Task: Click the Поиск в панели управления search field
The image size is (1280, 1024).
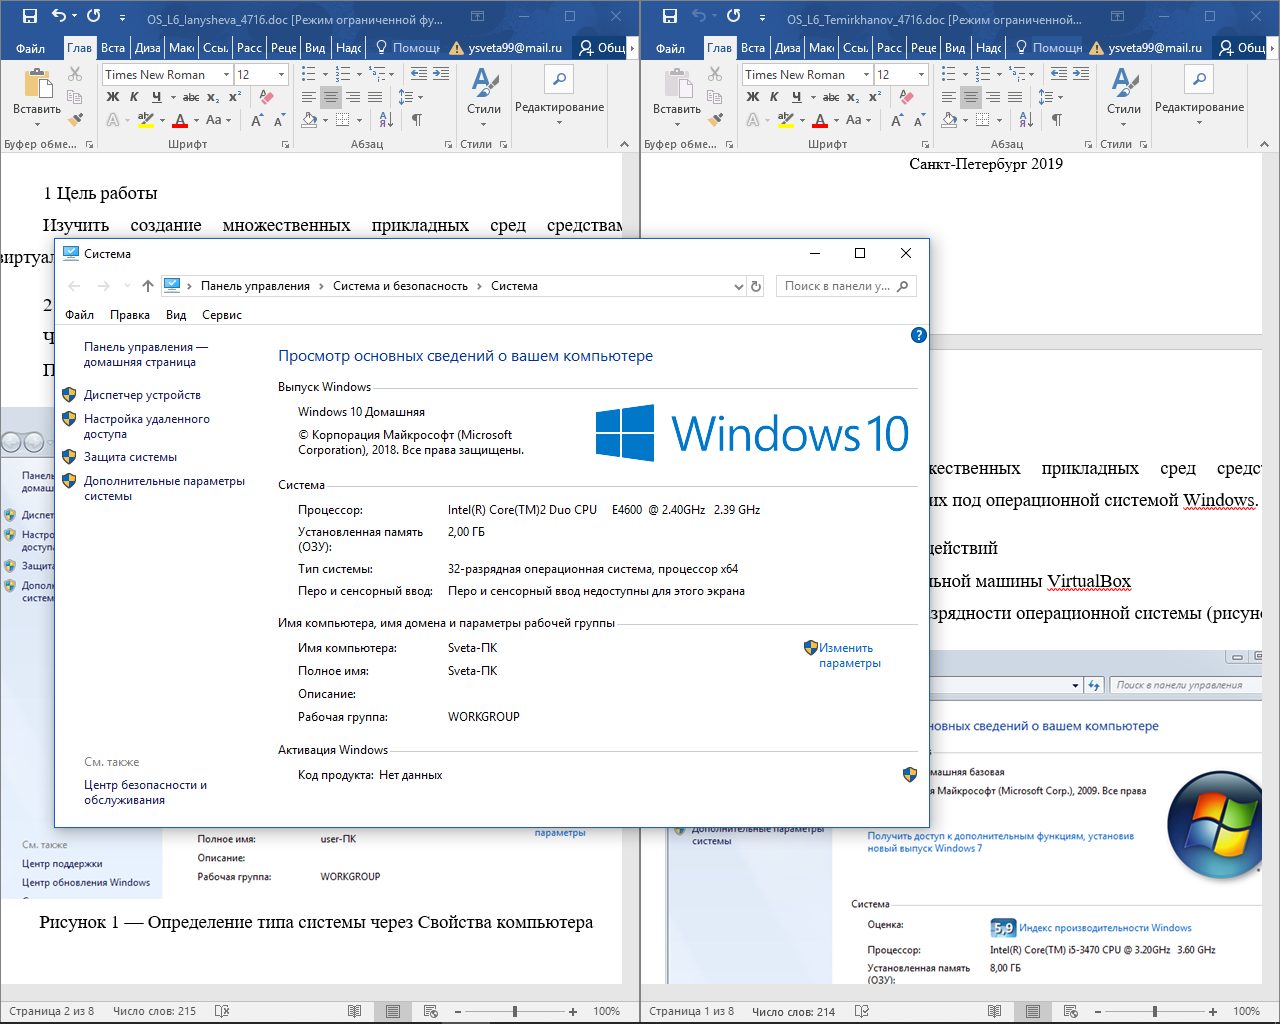Action: click(x=837, y=286)
